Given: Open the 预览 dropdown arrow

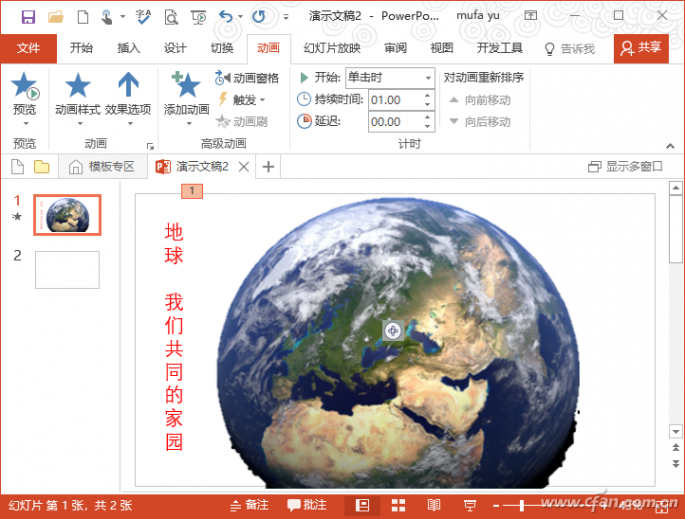Looking at the screenshot, I should (x=26, y=123).
